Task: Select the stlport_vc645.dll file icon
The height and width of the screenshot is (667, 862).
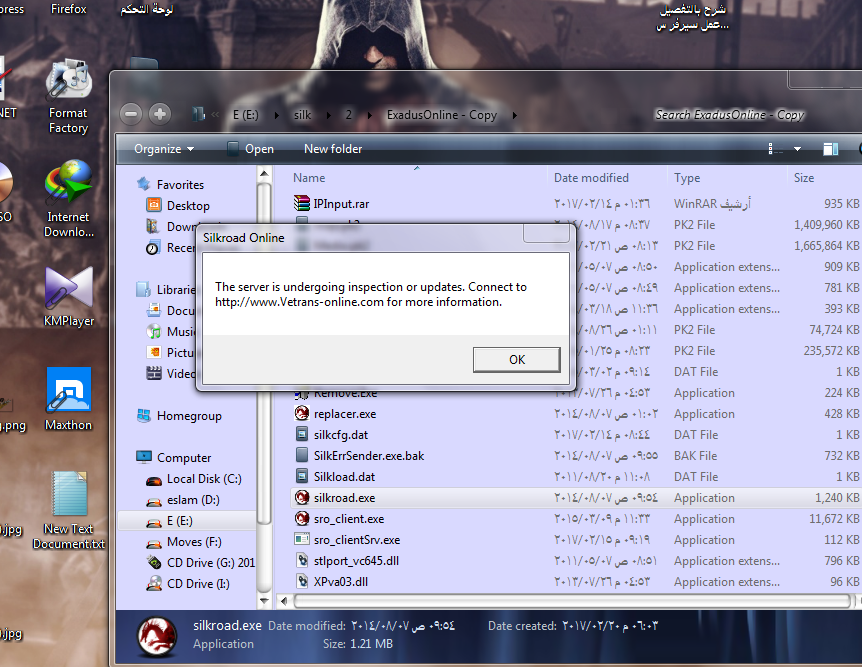Action: click(302, 560)
